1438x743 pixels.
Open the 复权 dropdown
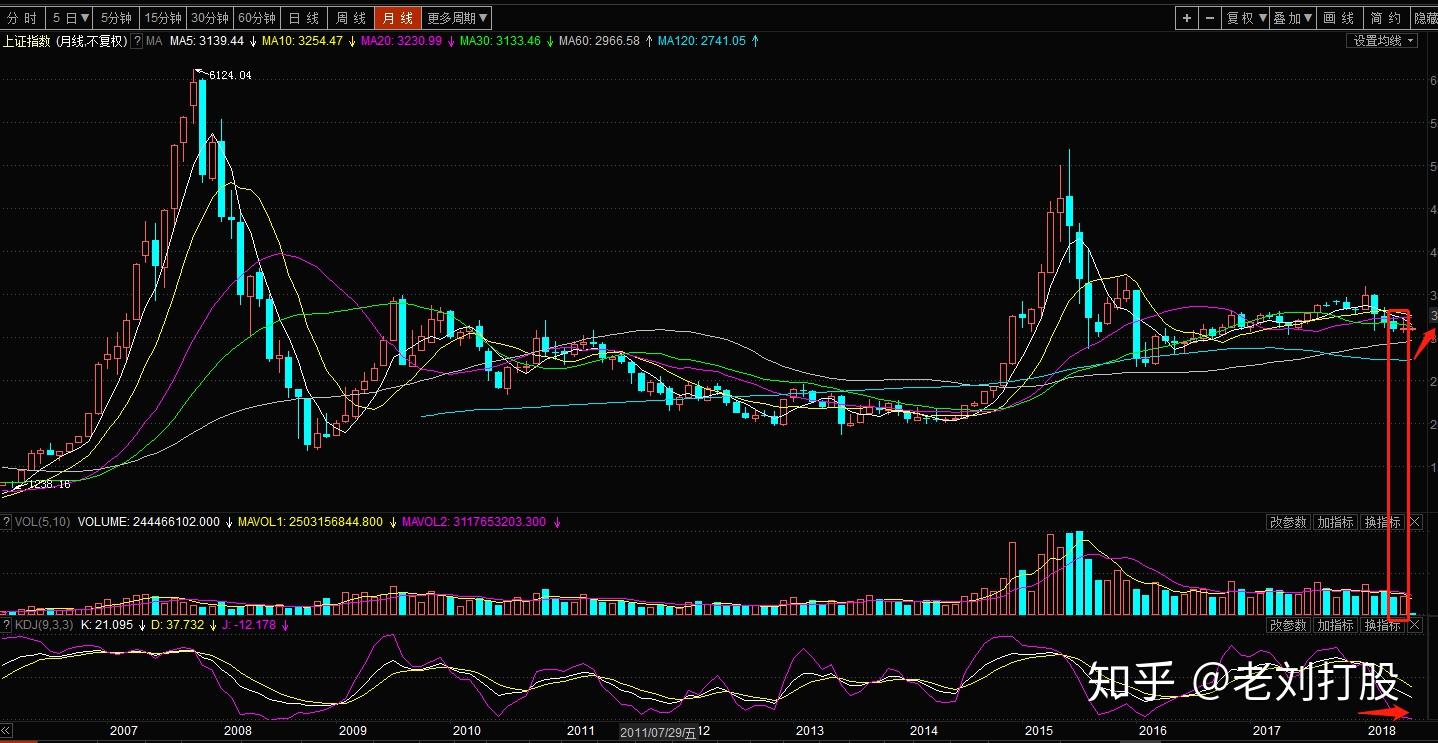[1246, 18]
